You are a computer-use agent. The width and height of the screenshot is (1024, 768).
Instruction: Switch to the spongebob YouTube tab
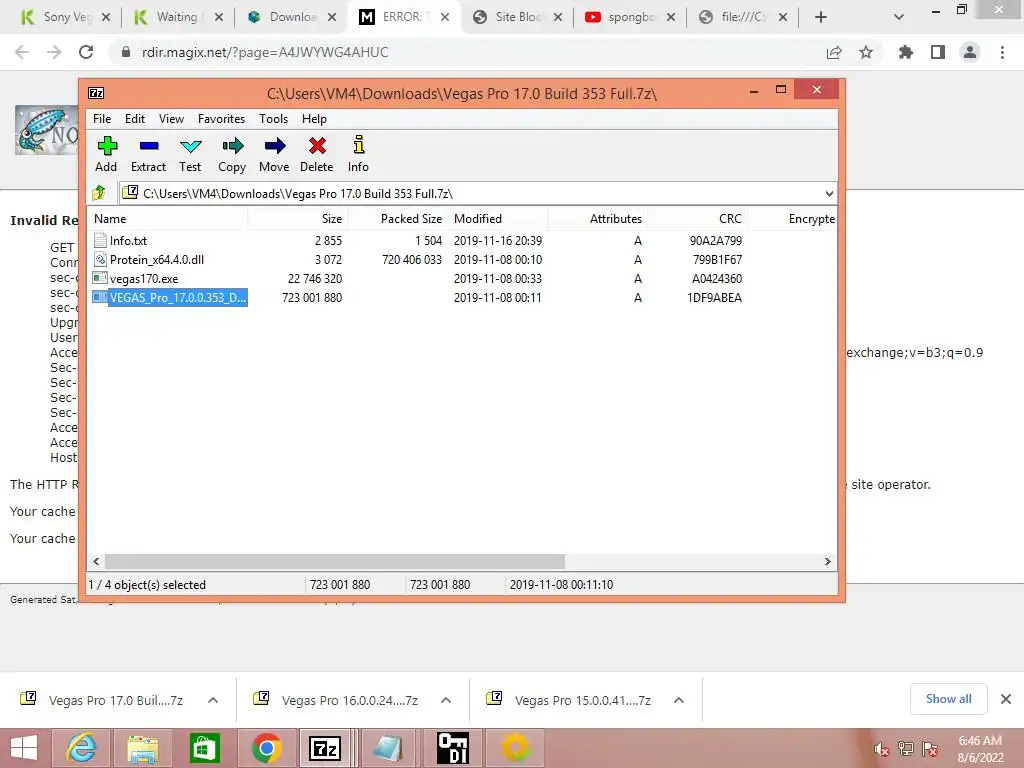[630, 17]
